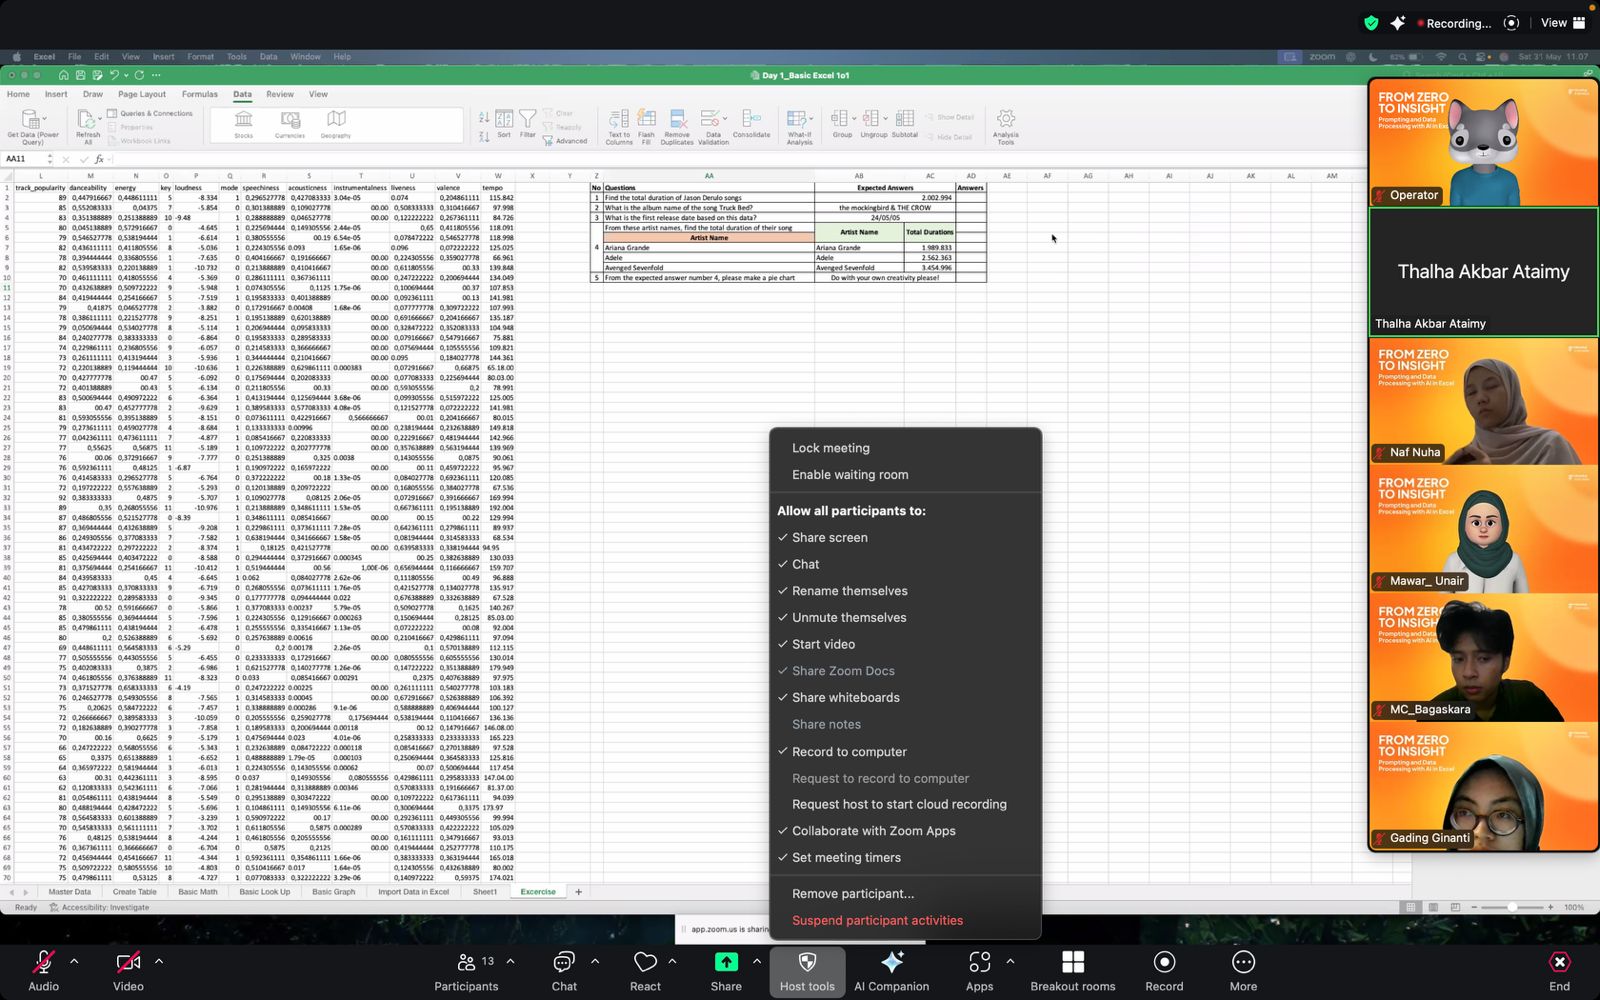The image size is (1600, 1000).
Task: Select the Basic Look Up sheet tab
Action: (x=265, y=892)
